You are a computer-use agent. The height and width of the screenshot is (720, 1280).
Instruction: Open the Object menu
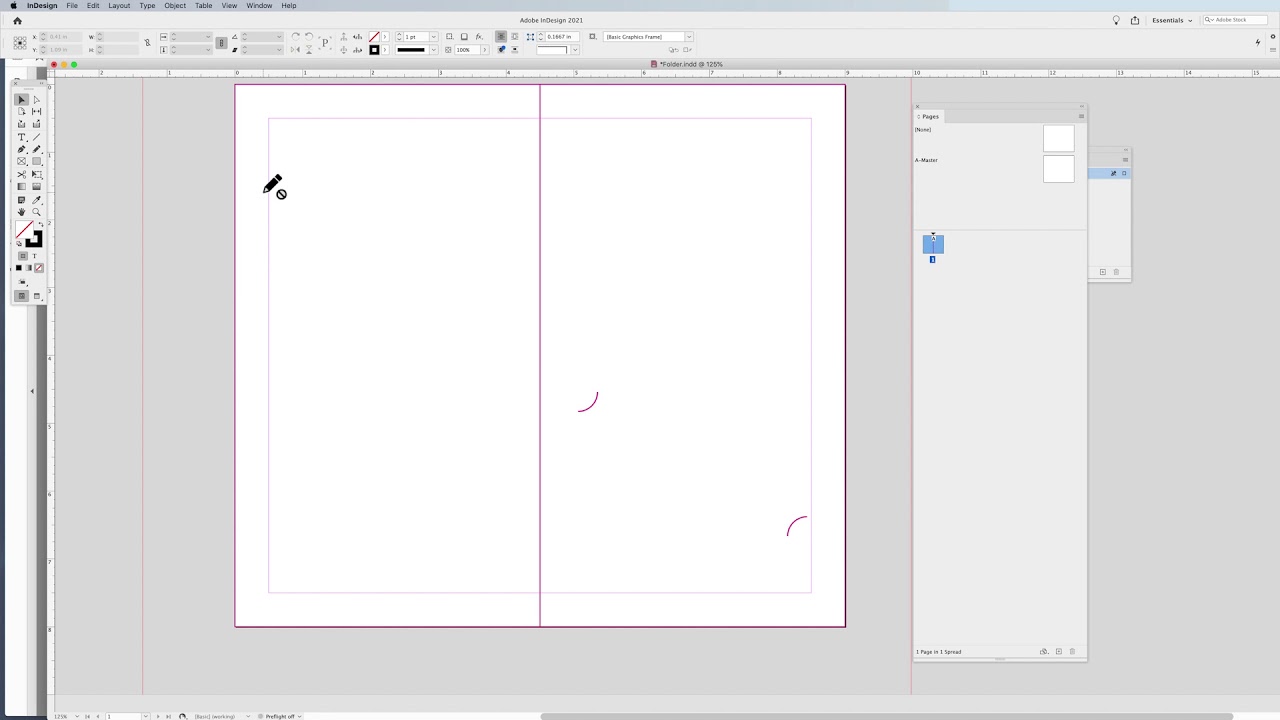click(175, 6)
